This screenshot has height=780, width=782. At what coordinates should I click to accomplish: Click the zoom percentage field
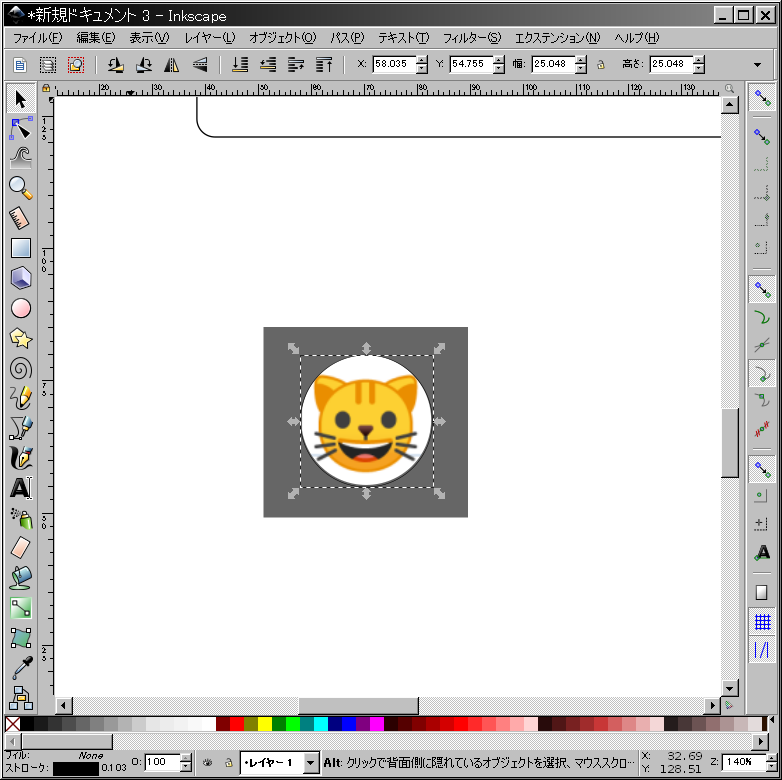coord(743,762)
